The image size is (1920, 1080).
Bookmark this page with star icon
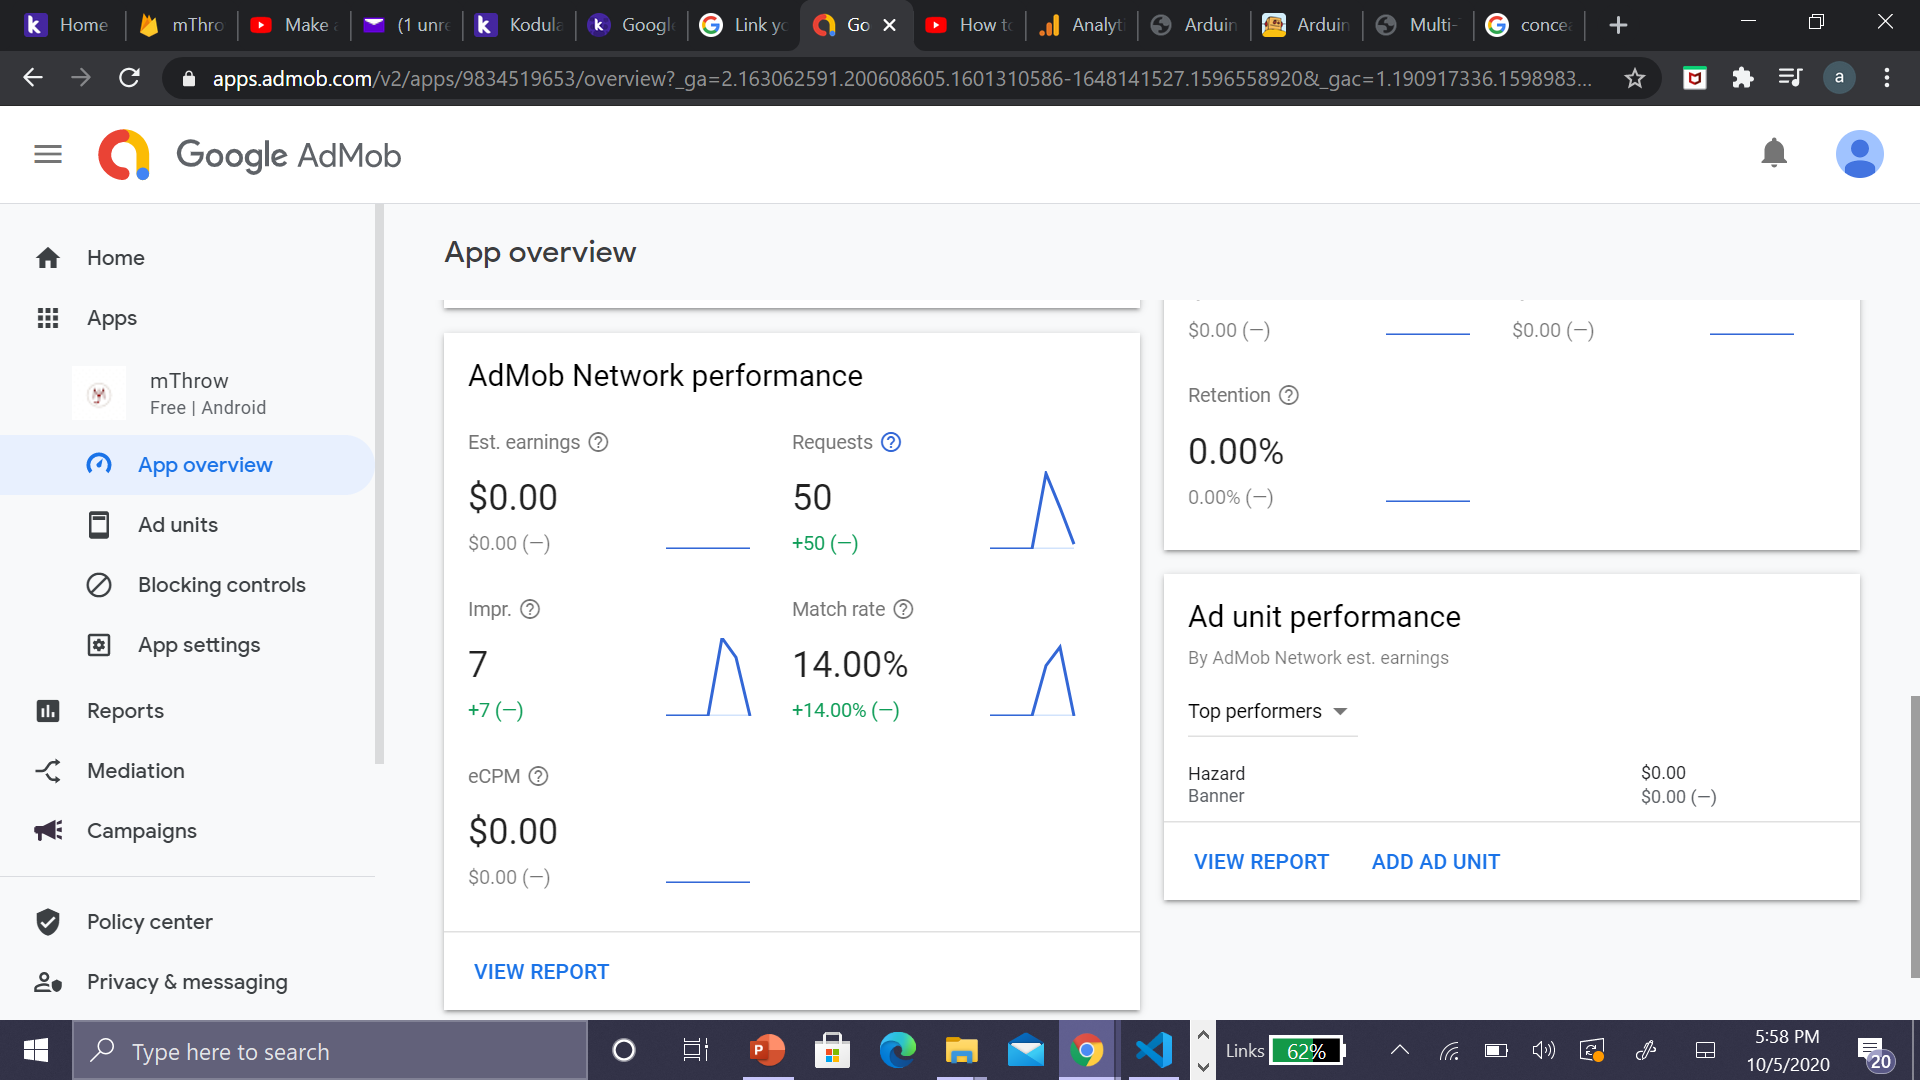coord(1635,78)
